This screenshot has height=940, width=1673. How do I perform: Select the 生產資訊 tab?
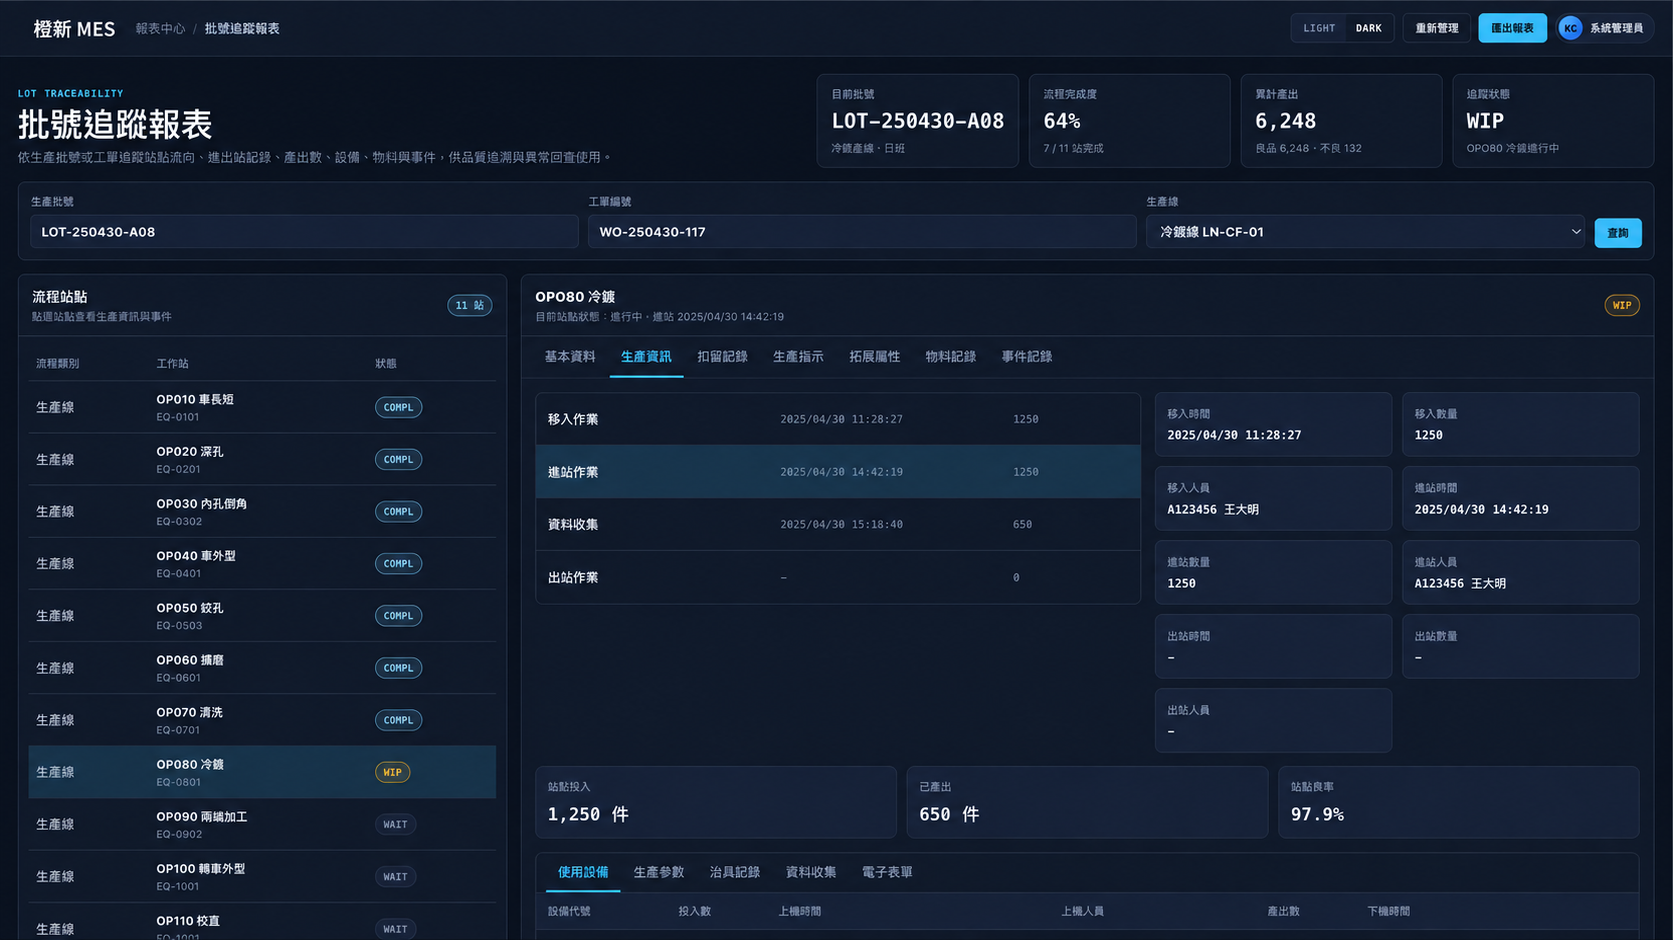tap(646, 357)
